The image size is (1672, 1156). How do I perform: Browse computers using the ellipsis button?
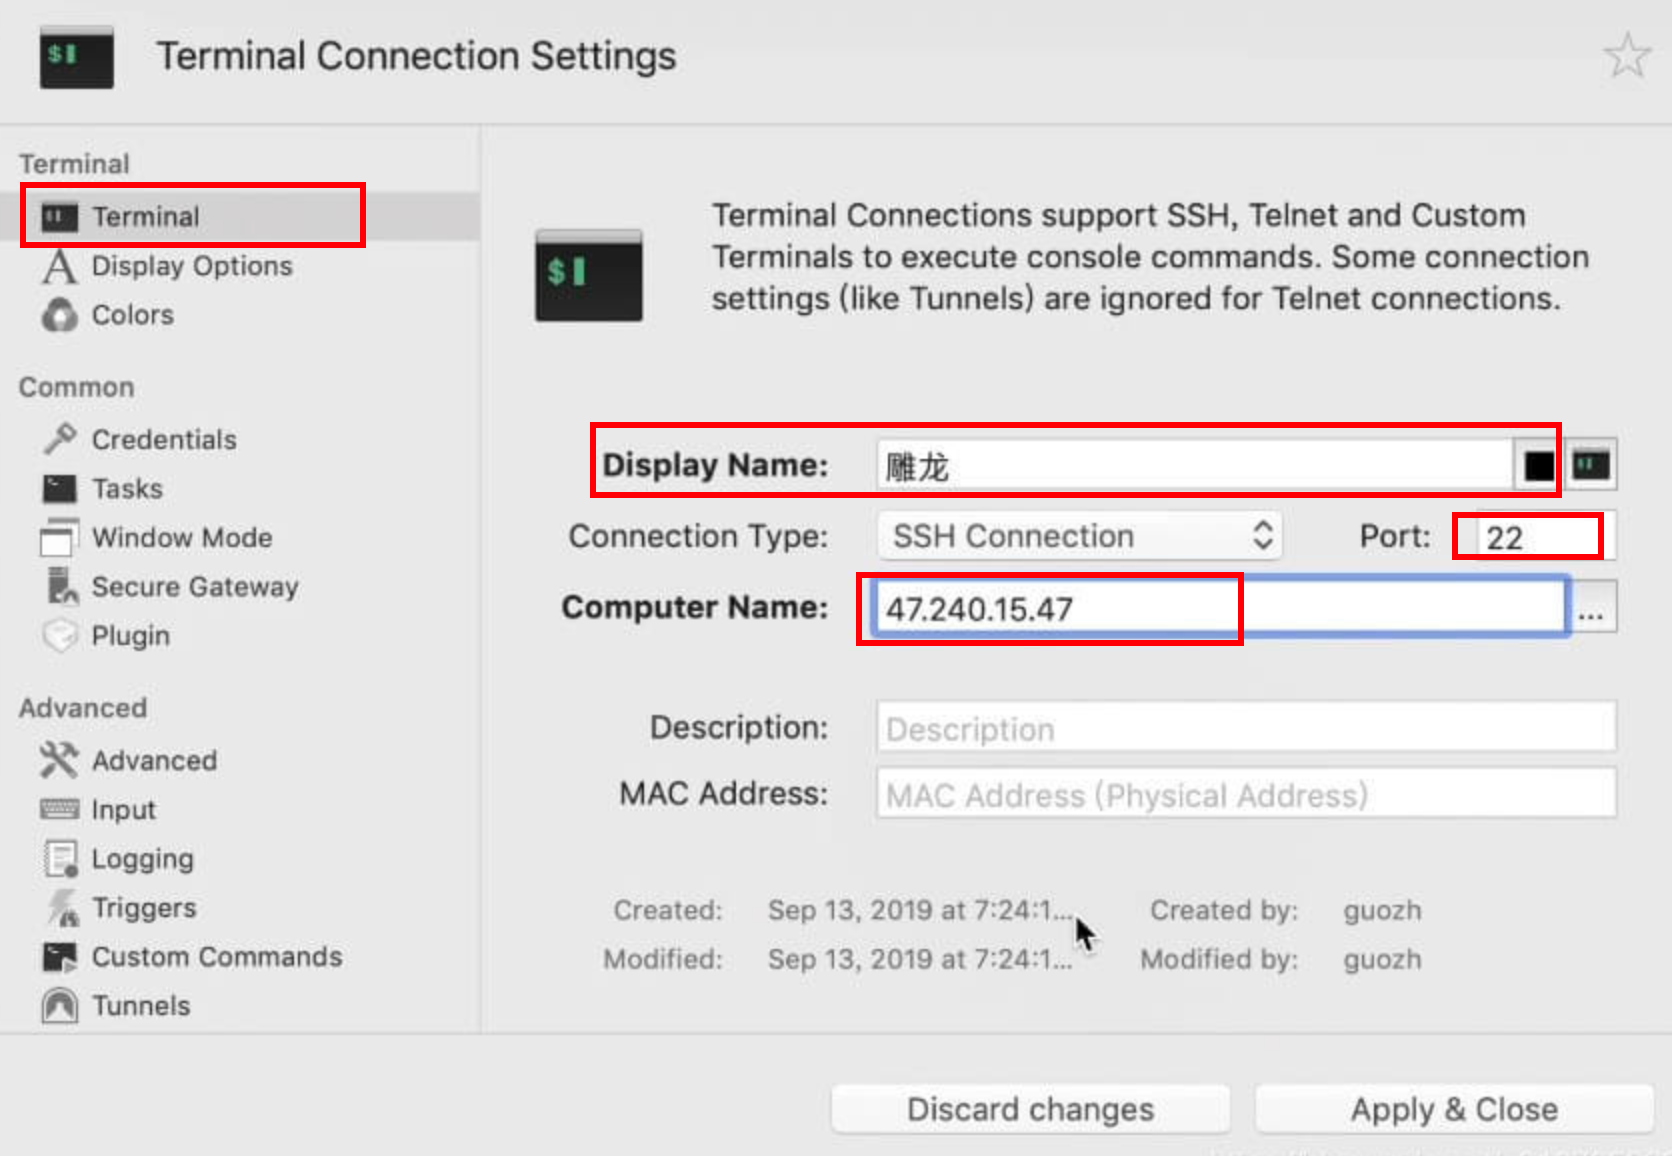(1594, 606)
